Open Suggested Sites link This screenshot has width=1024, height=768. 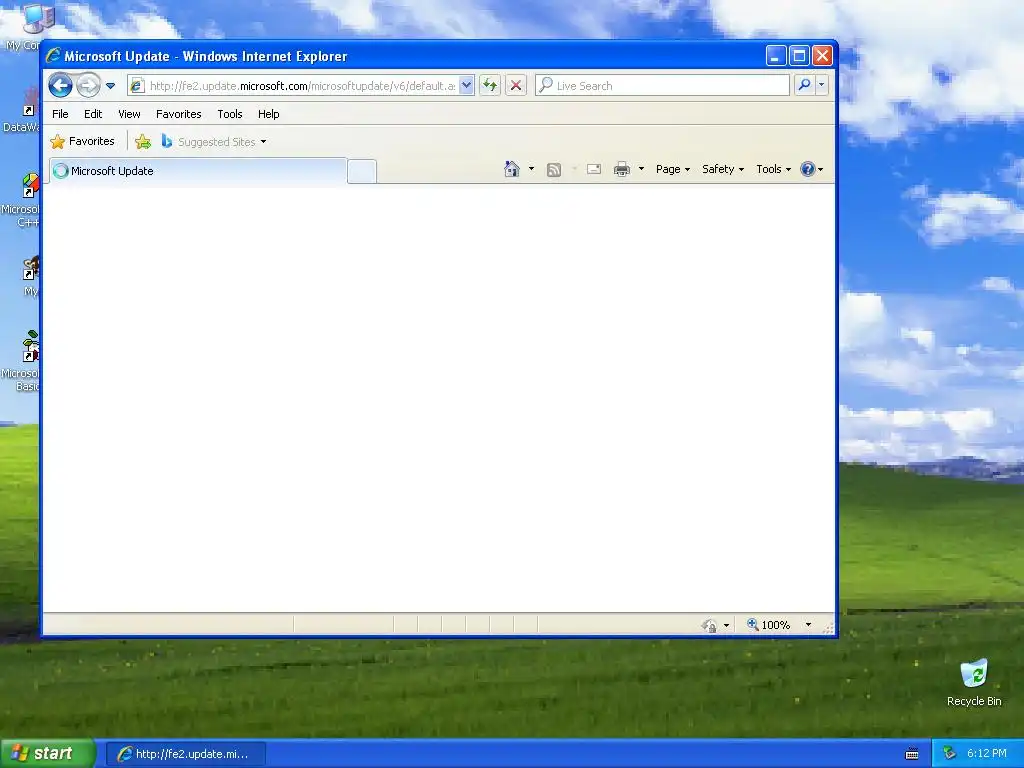tap(214, 142)
